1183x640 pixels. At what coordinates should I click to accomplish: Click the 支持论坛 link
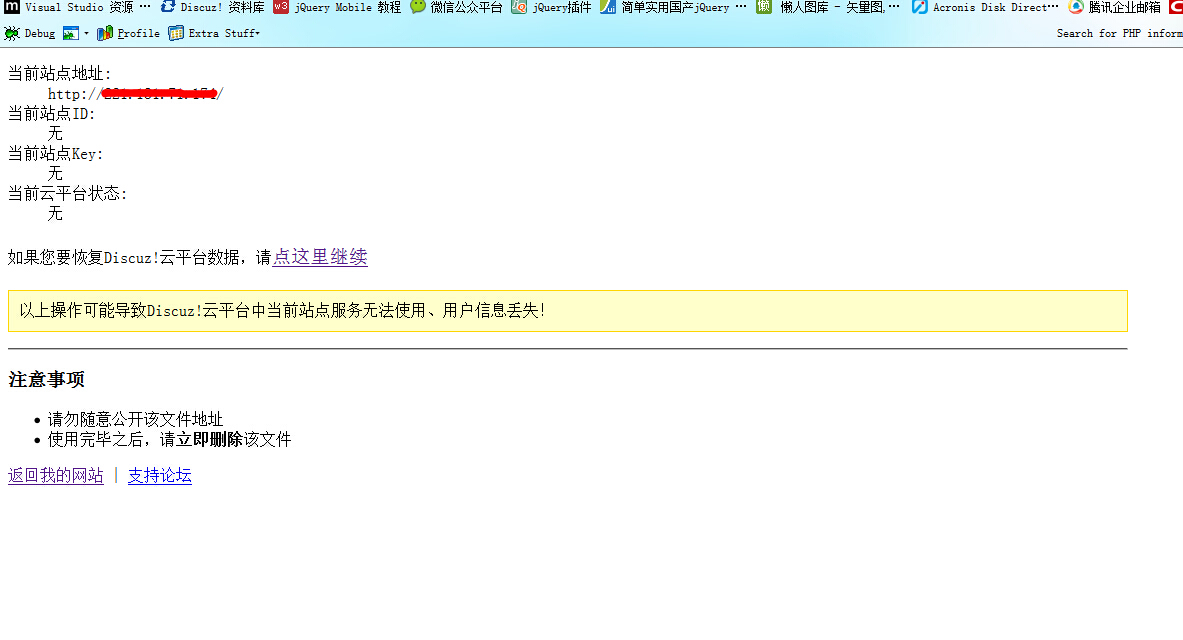tap(159, 475)
